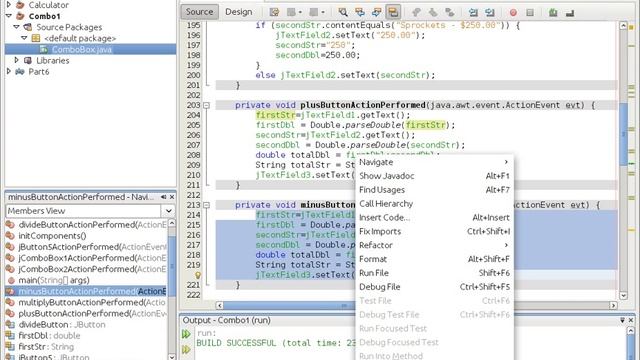Screen dimensions: 640x360
Task: Stop macro recording square icon
Action: tap(530, 12)
